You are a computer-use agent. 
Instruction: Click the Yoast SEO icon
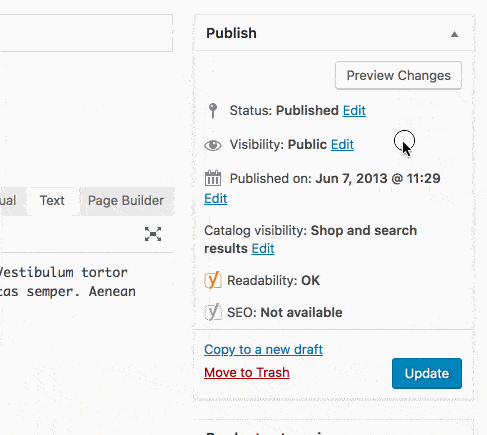213,312
